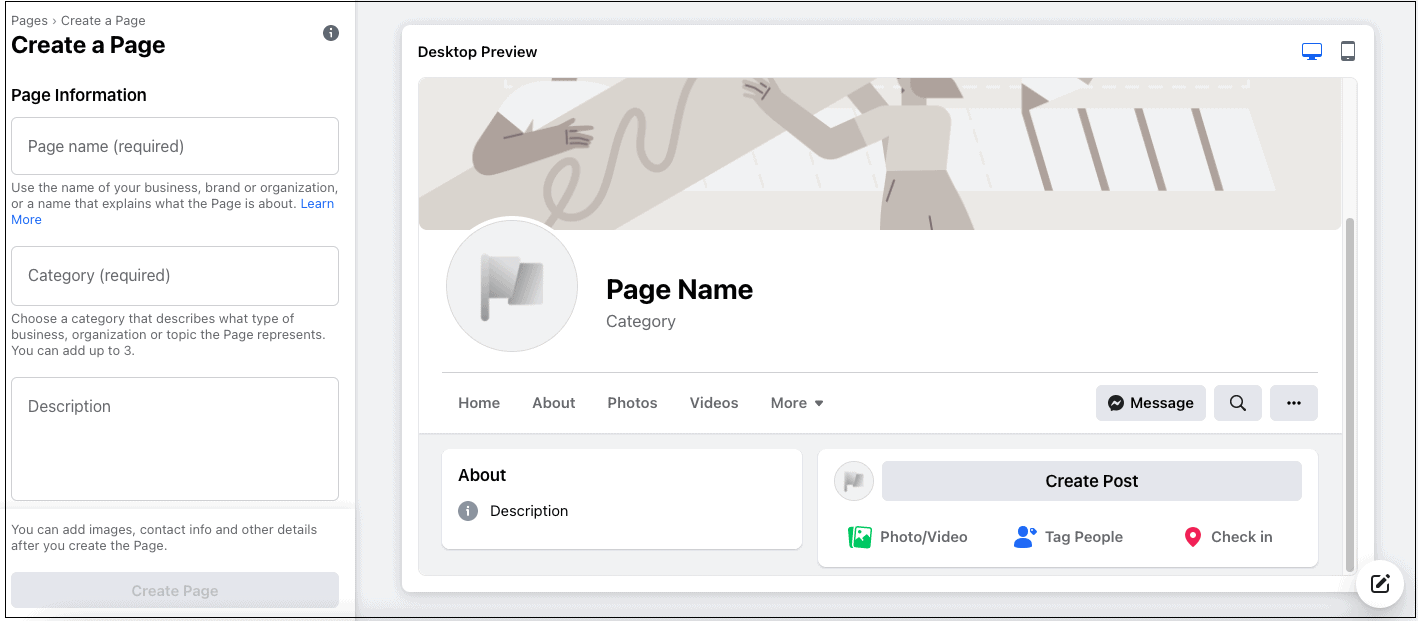Click the disabled Create Page button
Image resolution: width=1418 pixels, height=621 pixels.
[x=175, y=591]
